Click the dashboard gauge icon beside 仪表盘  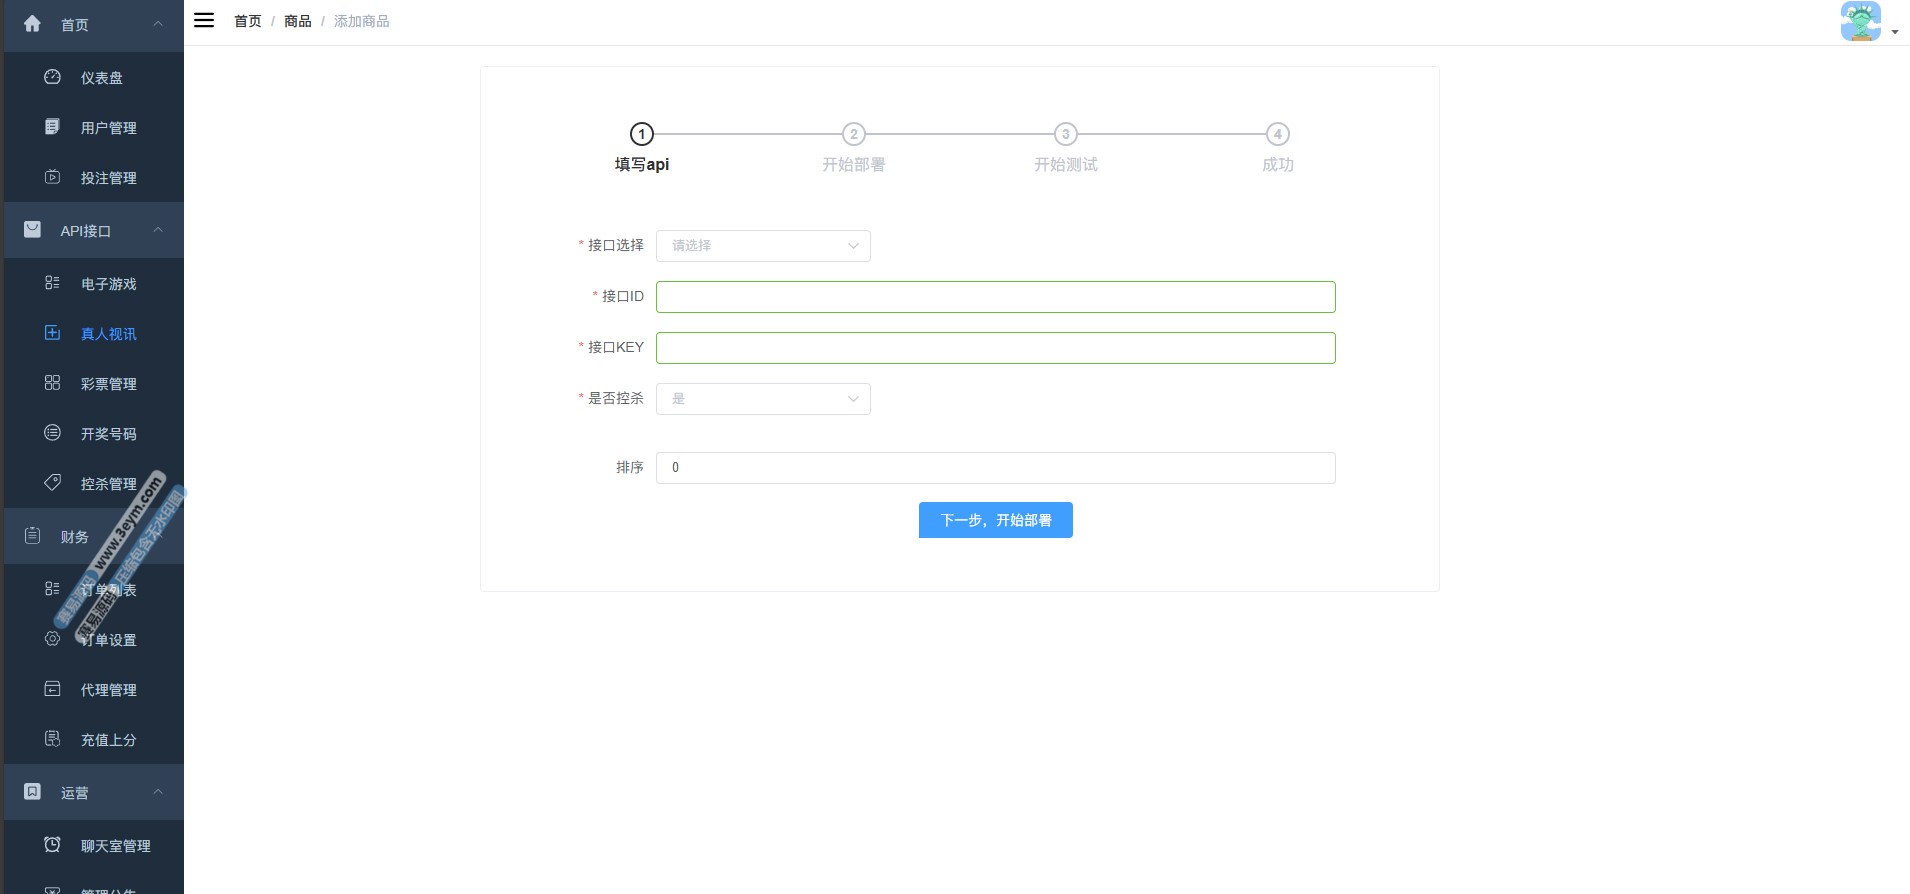tap(53, 77)
